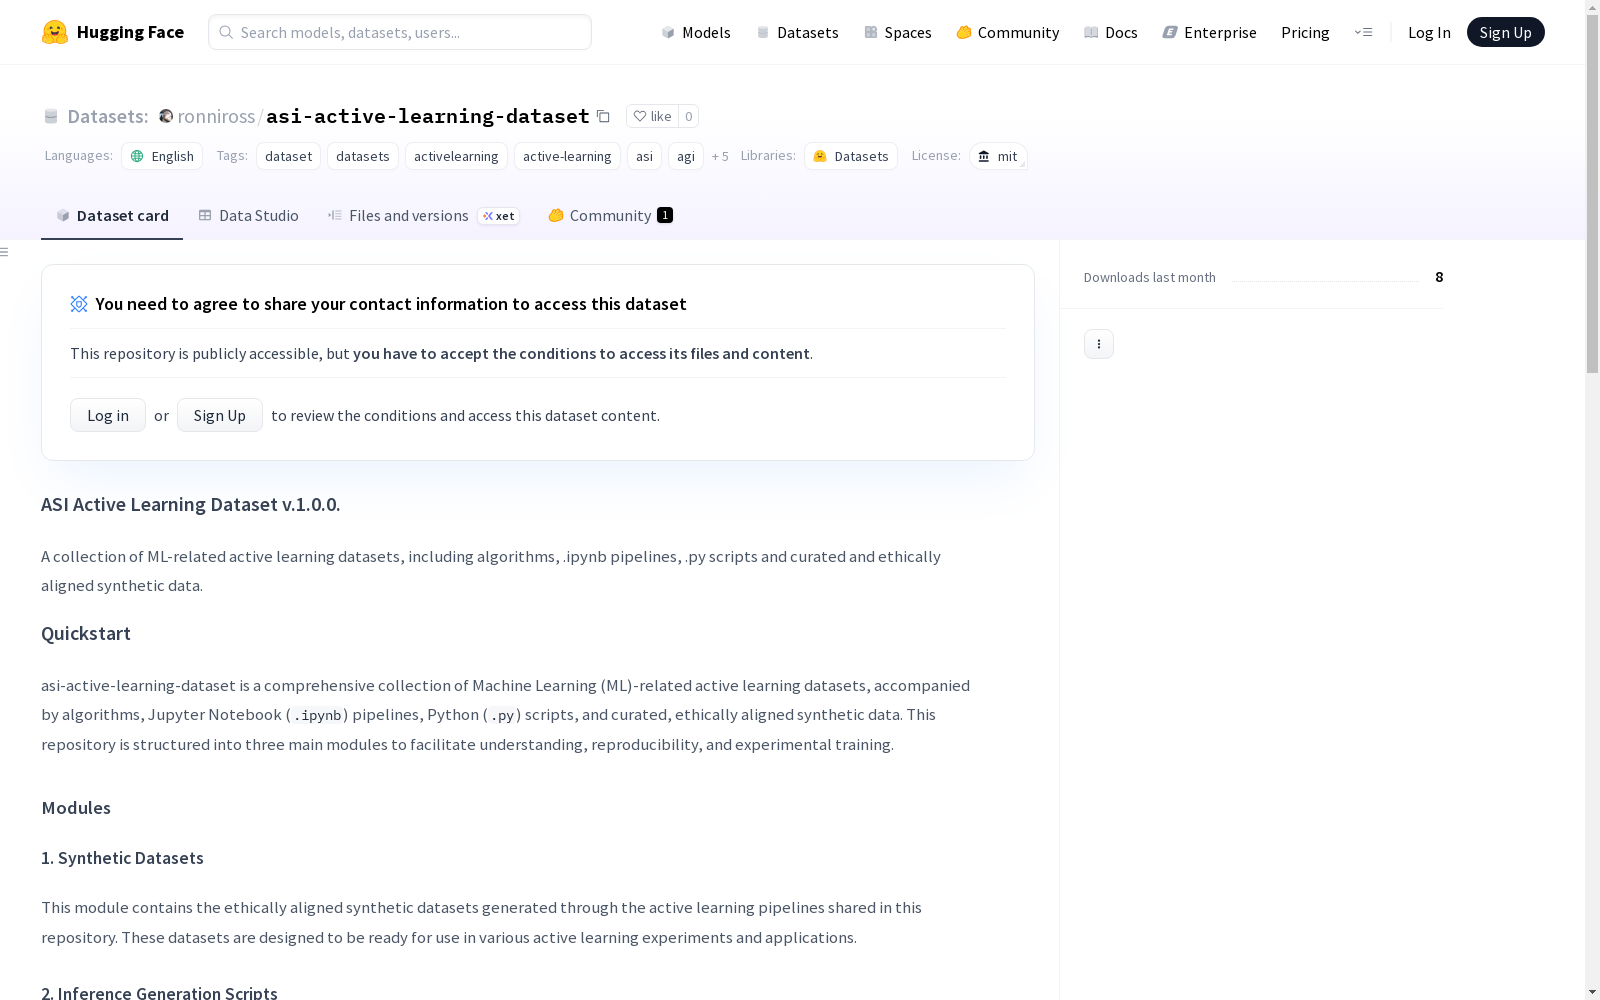Select the Dataset card tab
This screenshot has height=1000, width=1600.
pyautogui.click(x=112, y=216)
